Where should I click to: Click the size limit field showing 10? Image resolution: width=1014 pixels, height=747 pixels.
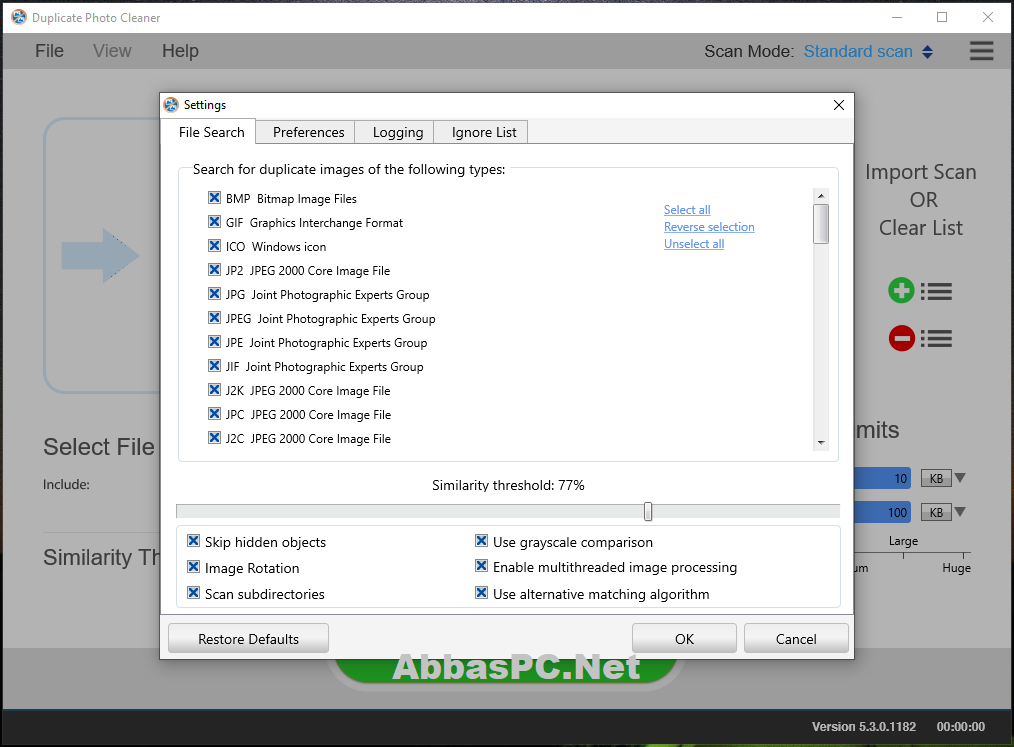tap(883, 479)
